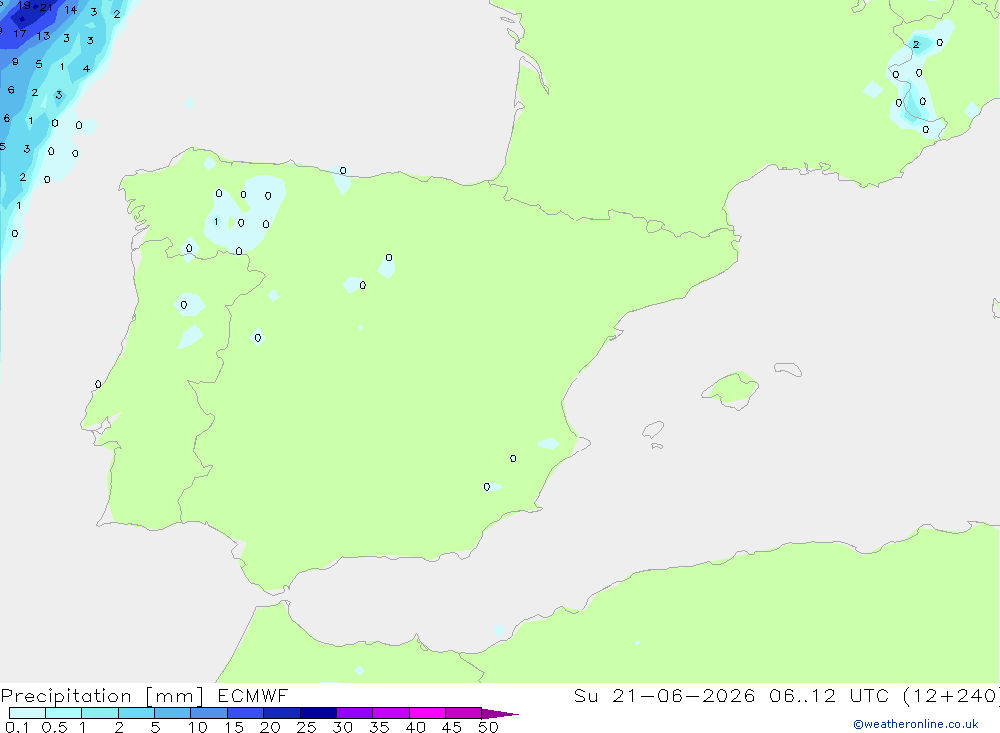Image resolution: width=1000 pixels, height=733 pixels.
Task: Click the '45' legend scale label
Action: coord(452,727)
